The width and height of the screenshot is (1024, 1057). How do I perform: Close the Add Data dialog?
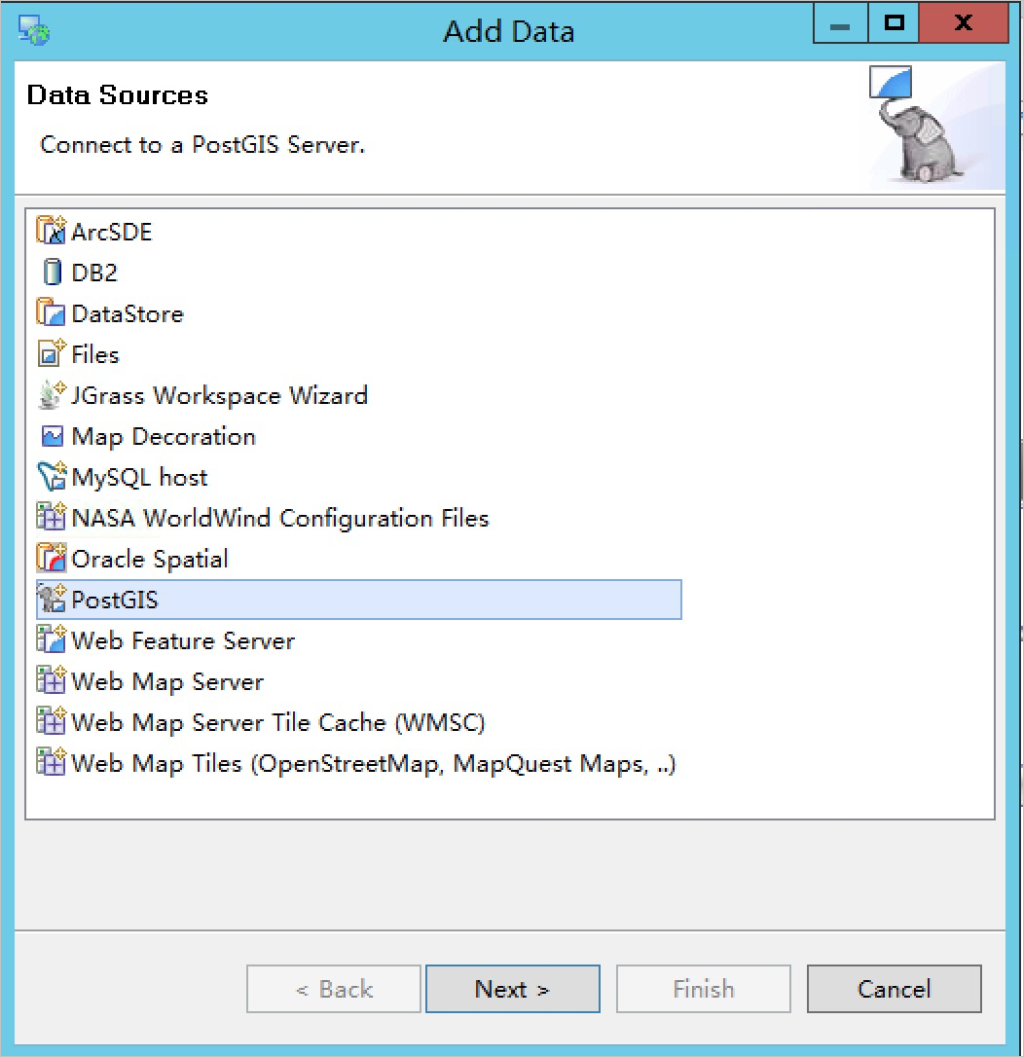tap(964, 24)
